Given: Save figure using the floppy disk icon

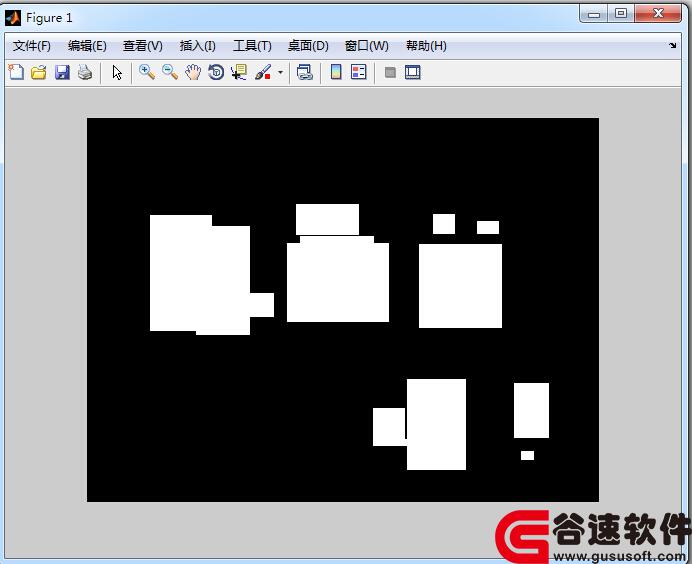Looking at the screenshot, I should (x=62, y=72).
